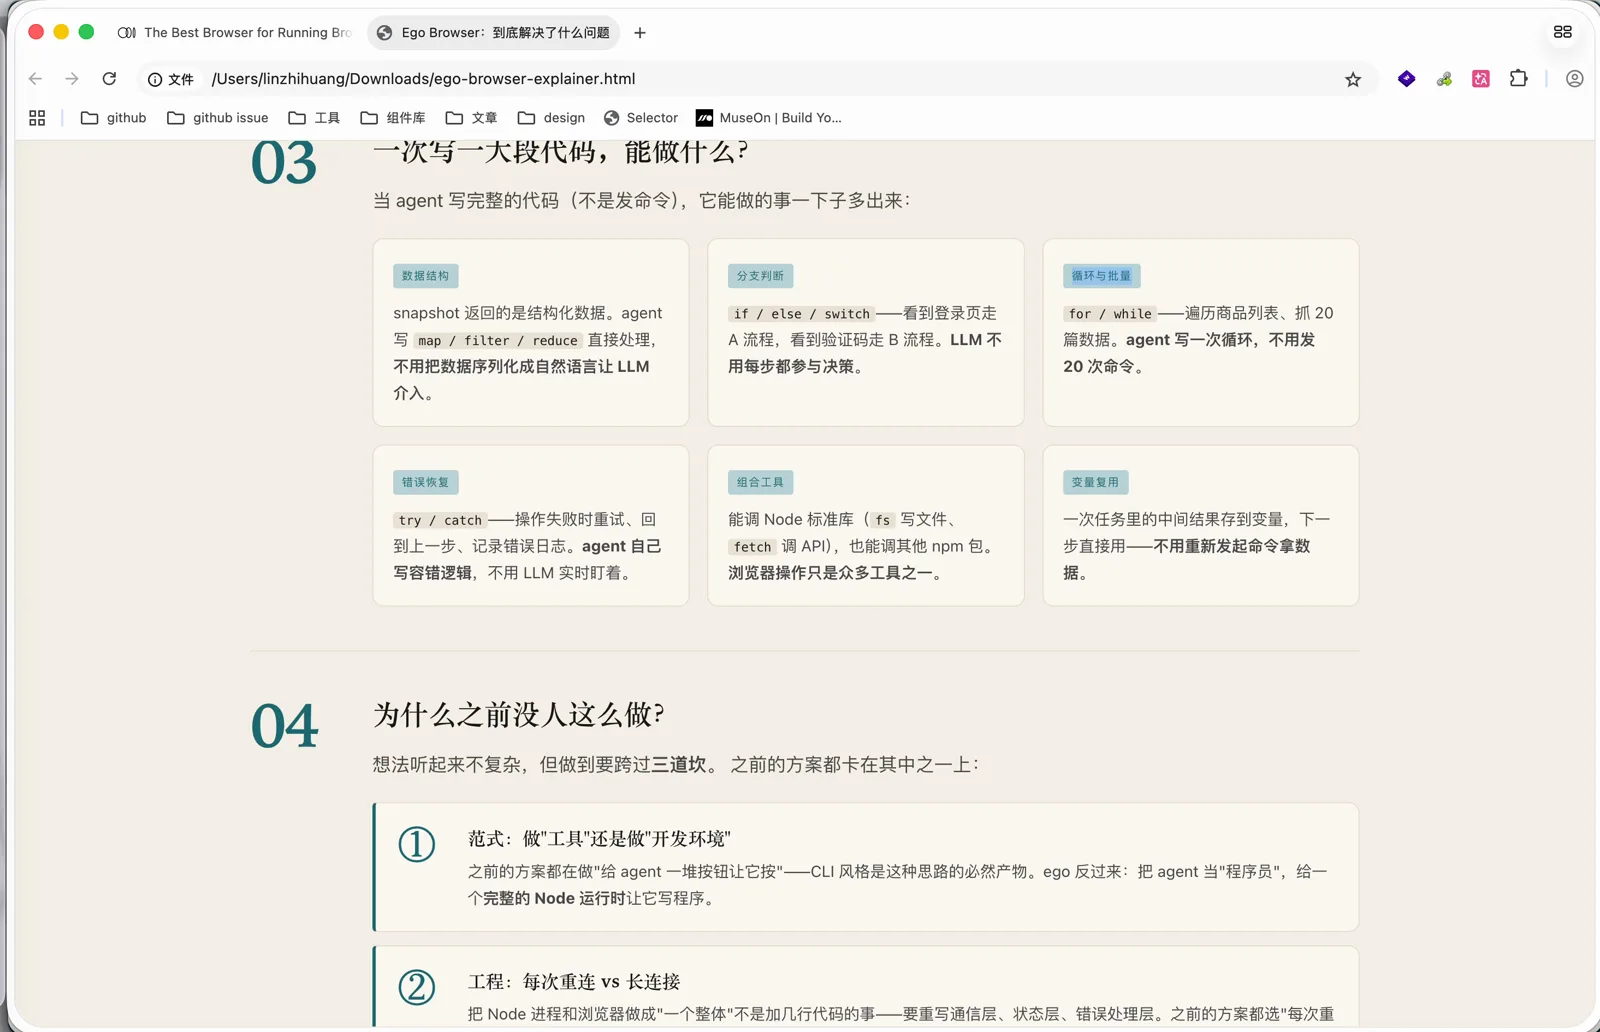This screenshot has height=1032, width=1600.
Task: Open the github issue bookmark folder
Action: pyautogui.click(x=218, y=118)
